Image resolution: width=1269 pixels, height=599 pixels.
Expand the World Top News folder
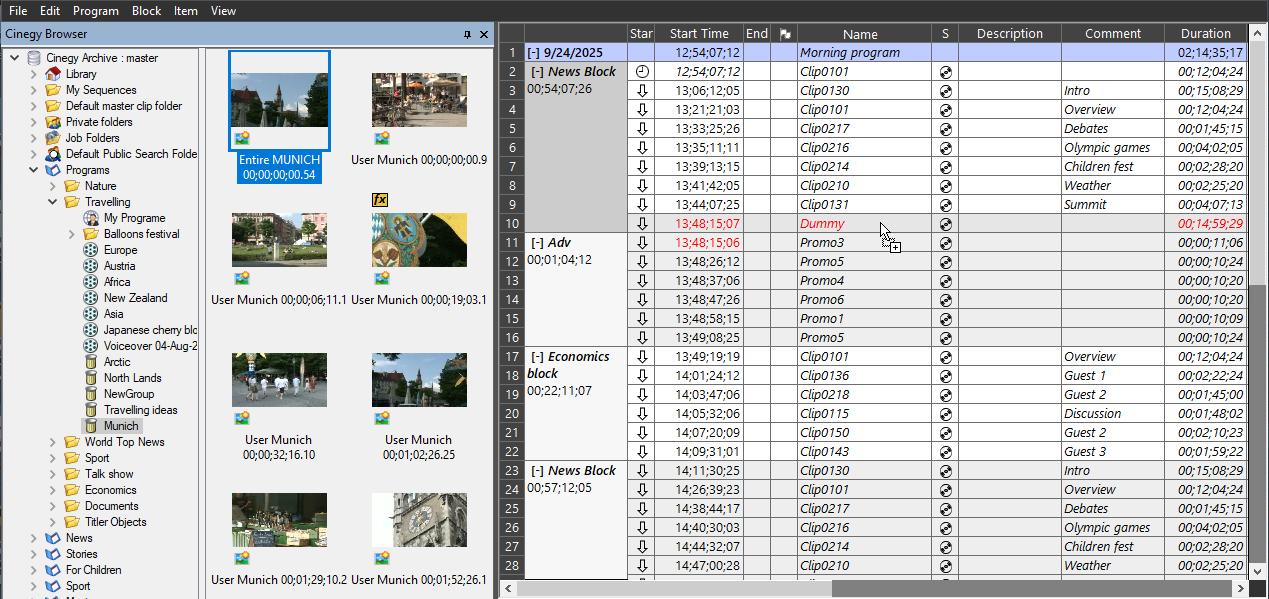[52, 442]
